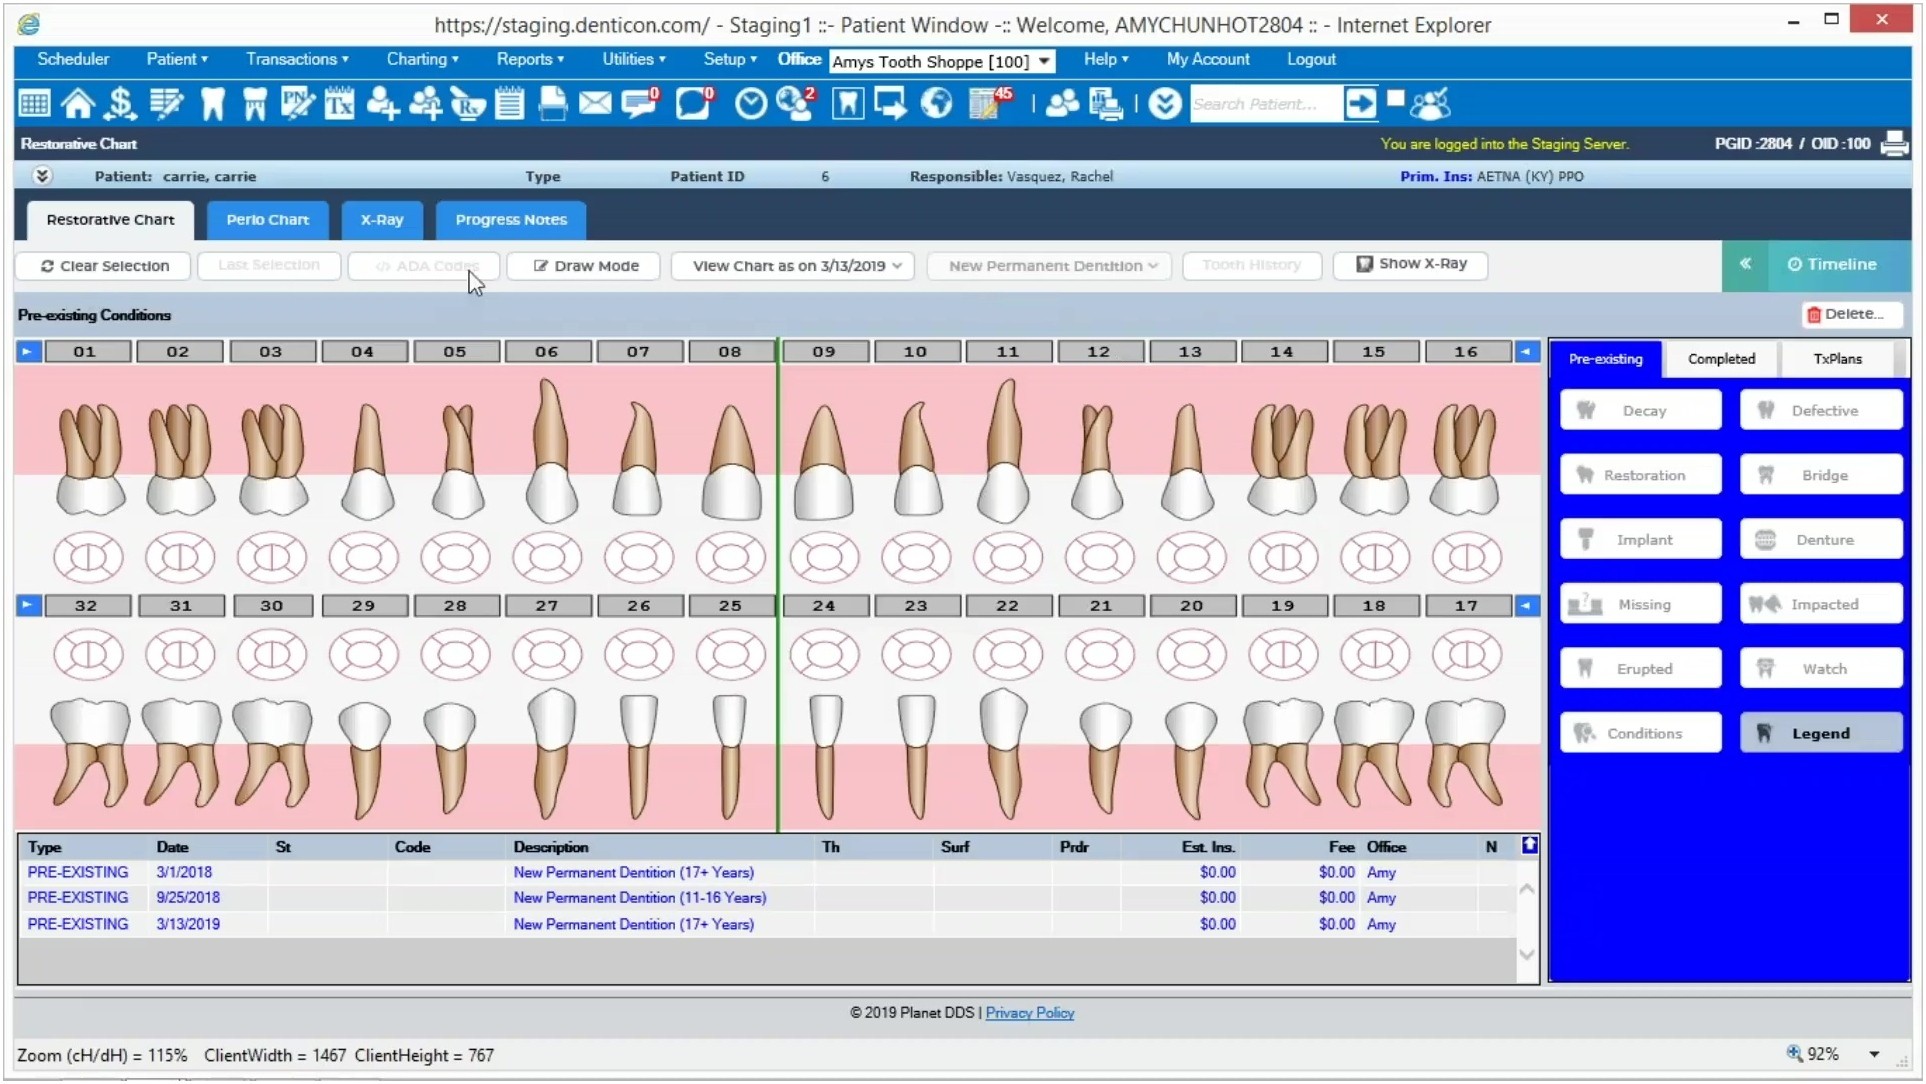The width and height of the screenshot is (1926, 1084).
Task: Open the task list icon with 45 badge
Action: [x=990, y=103]
